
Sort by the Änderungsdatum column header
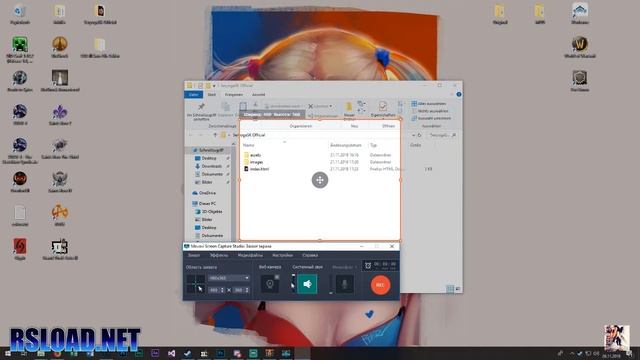point(346,145)
